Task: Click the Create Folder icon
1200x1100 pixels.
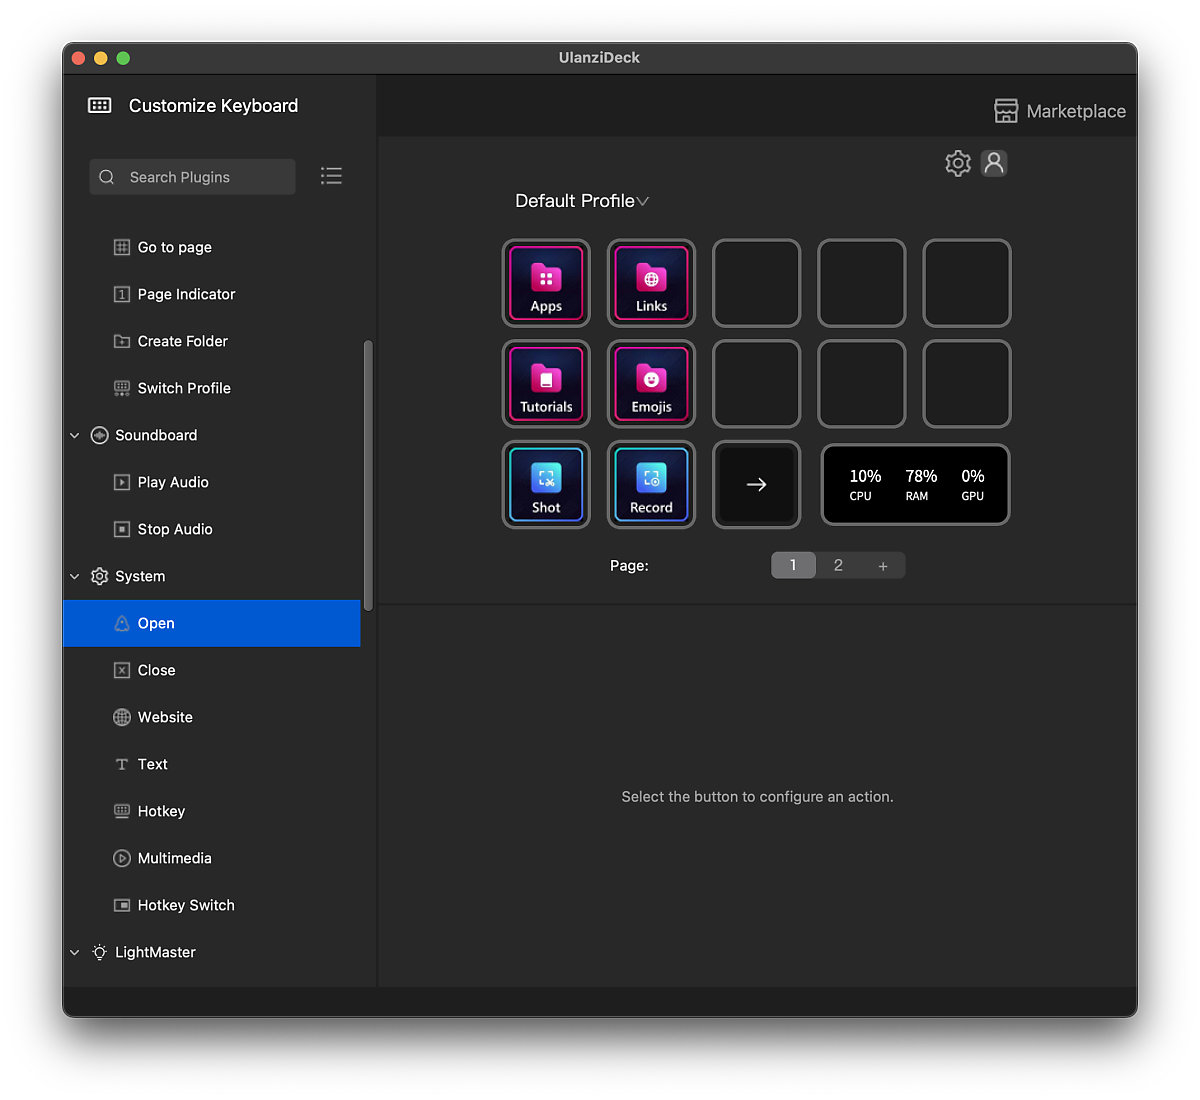Action: 122,341
